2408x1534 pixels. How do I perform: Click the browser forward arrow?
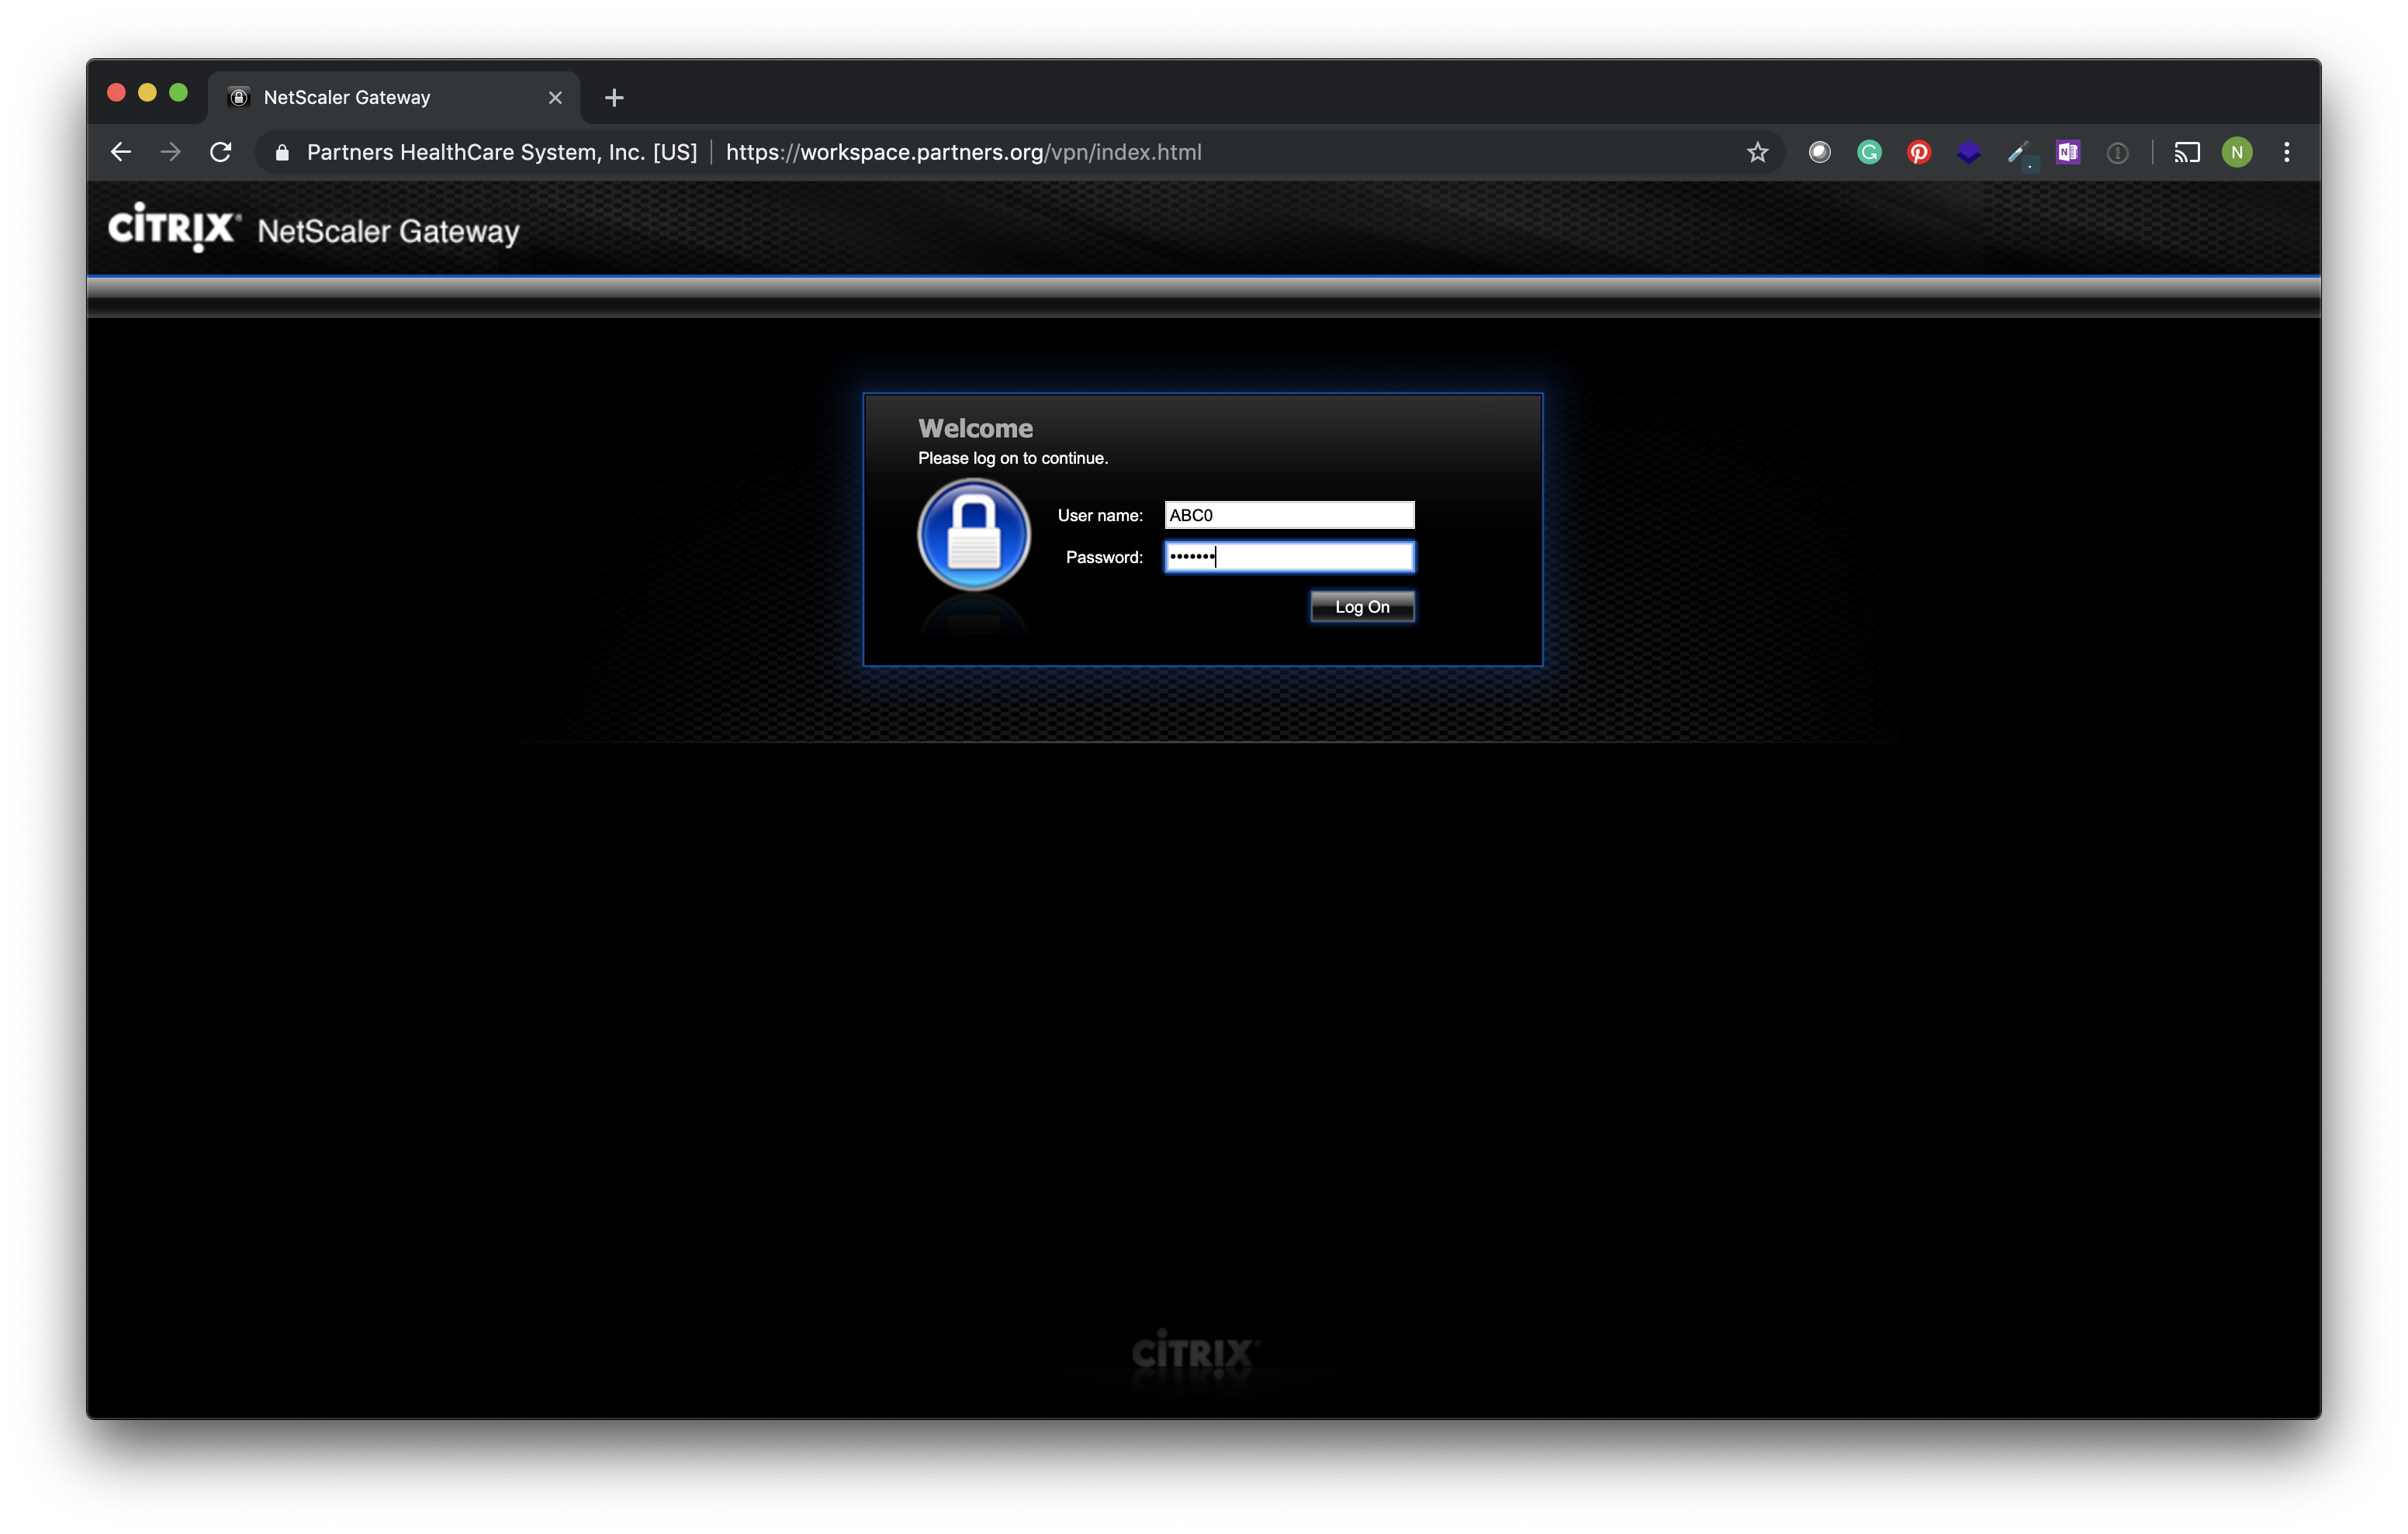pyautogui.click(x=171, y=152)
